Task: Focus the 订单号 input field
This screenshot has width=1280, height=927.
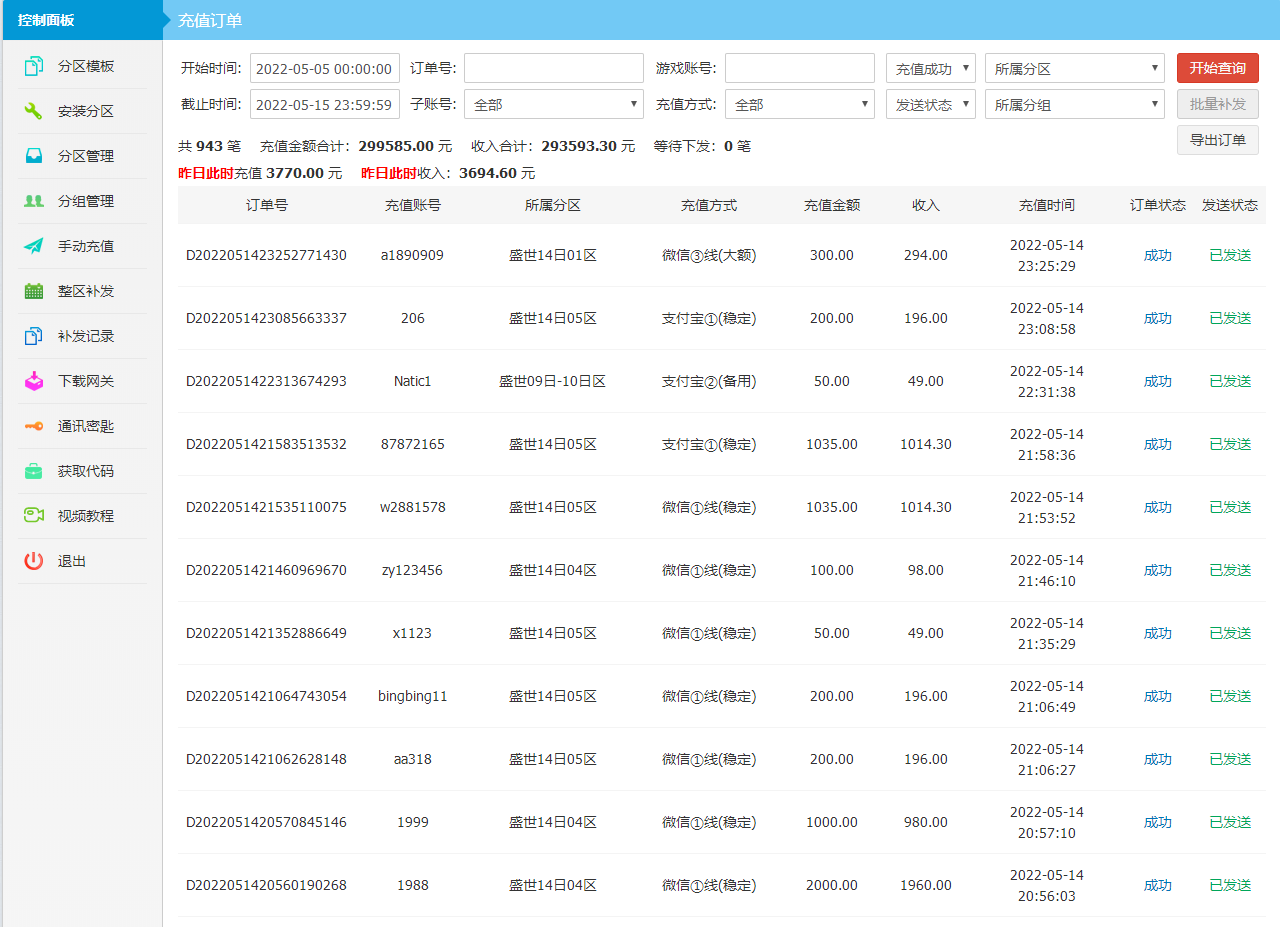Action: point(553,68)
